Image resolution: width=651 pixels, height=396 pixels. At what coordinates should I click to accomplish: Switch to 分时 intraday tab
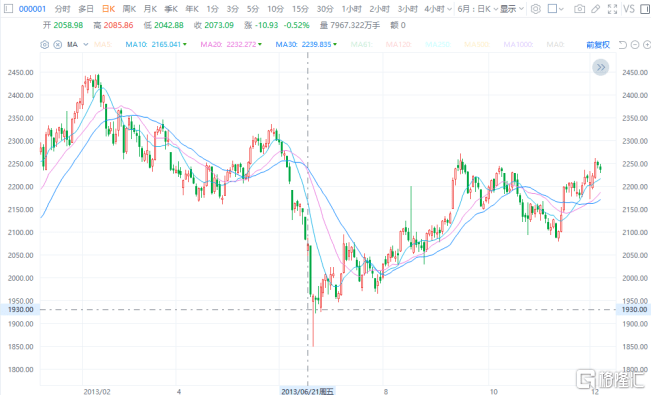(x=62, y=9)
